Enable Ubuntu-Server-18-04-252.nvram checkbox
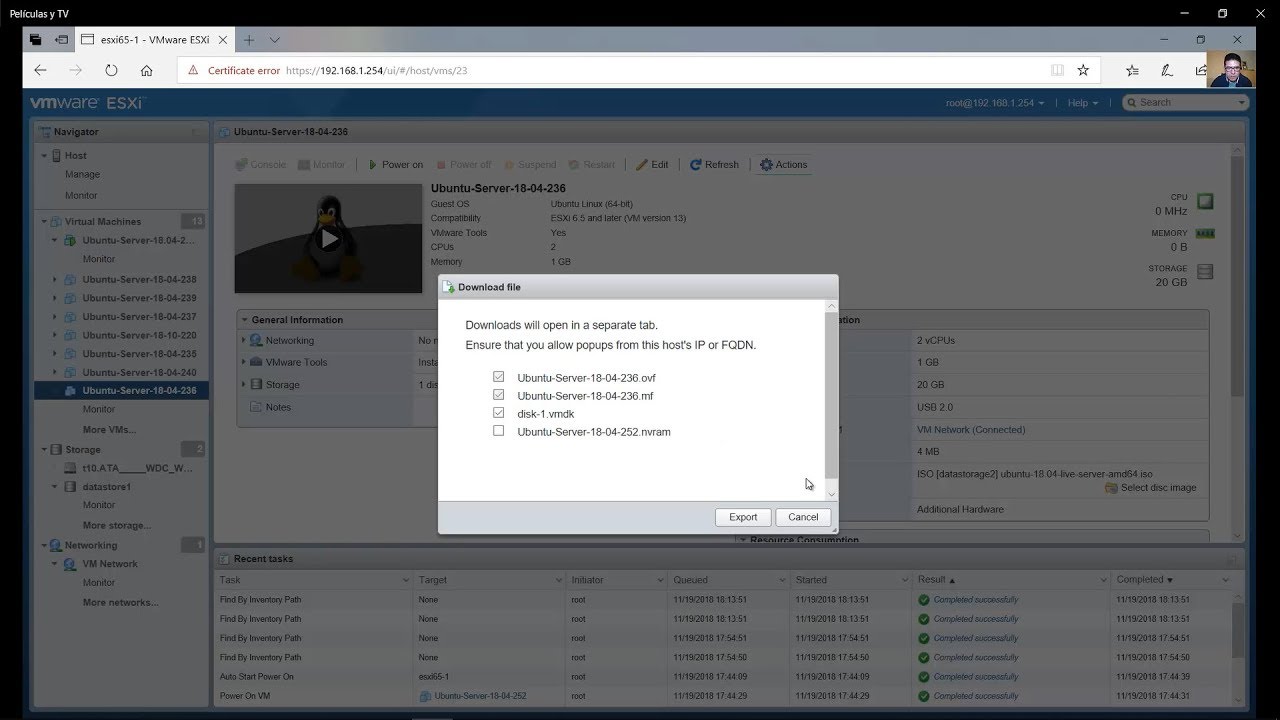This screenshot has width=1280, height=720. pos(498,431)
